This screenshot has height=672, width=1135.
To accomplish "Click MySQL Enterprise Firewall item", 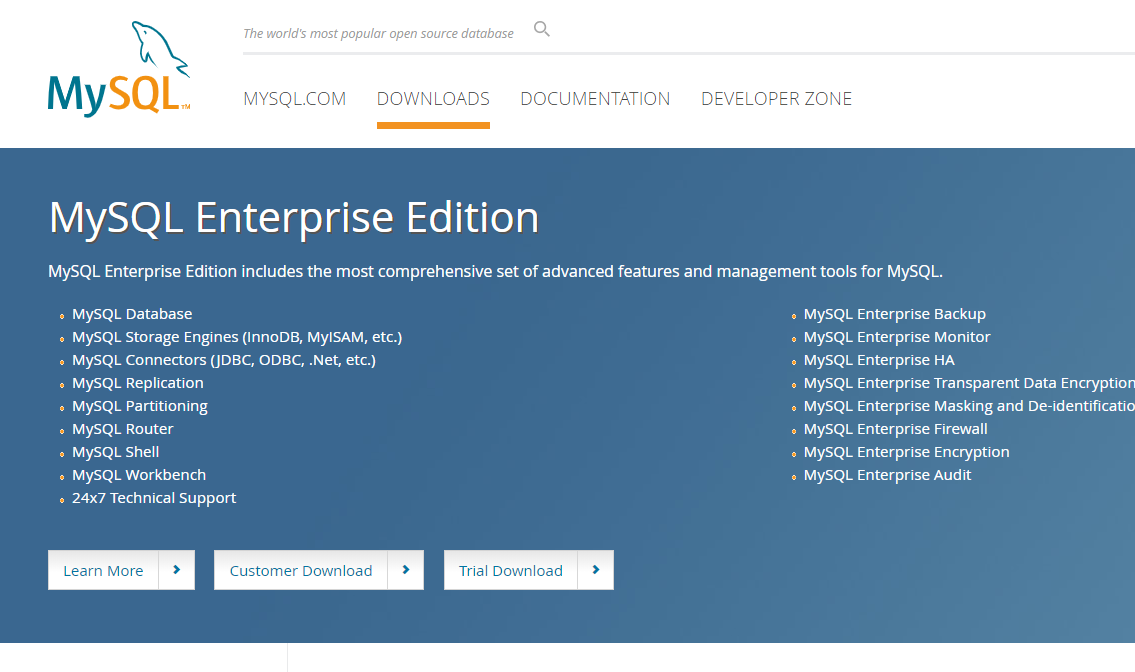I will [895, 429].
